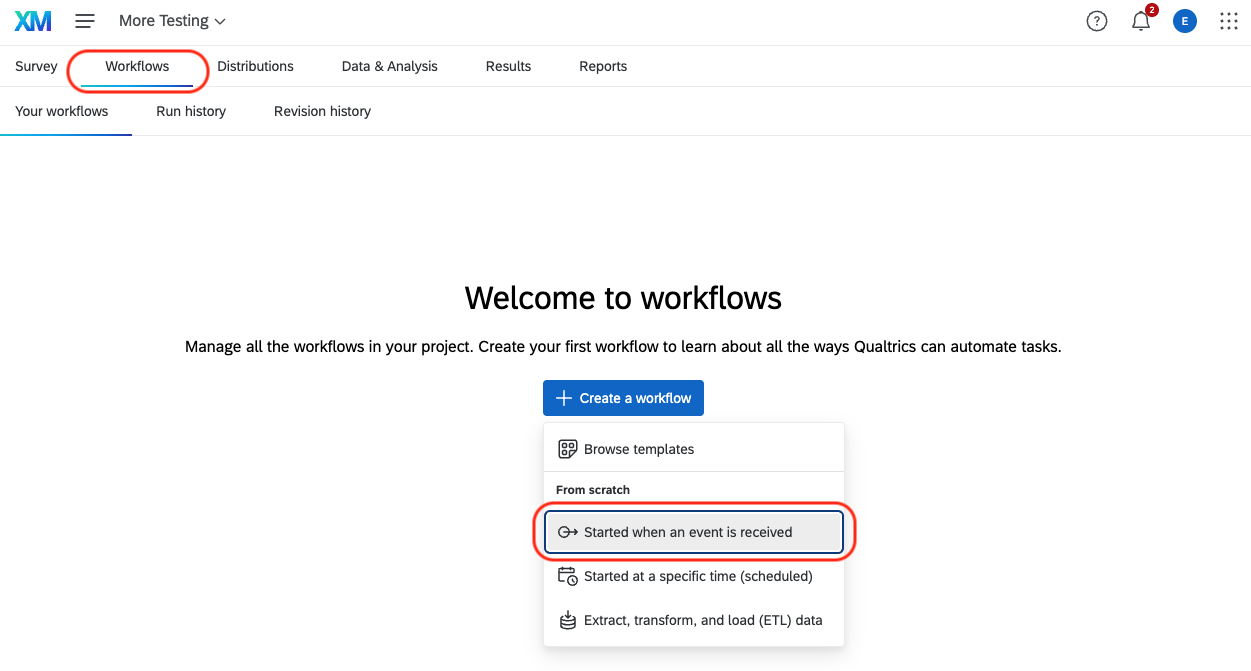Expand the More Testing project dropdown
This screenshot has height=671, width=1251.
172,21
